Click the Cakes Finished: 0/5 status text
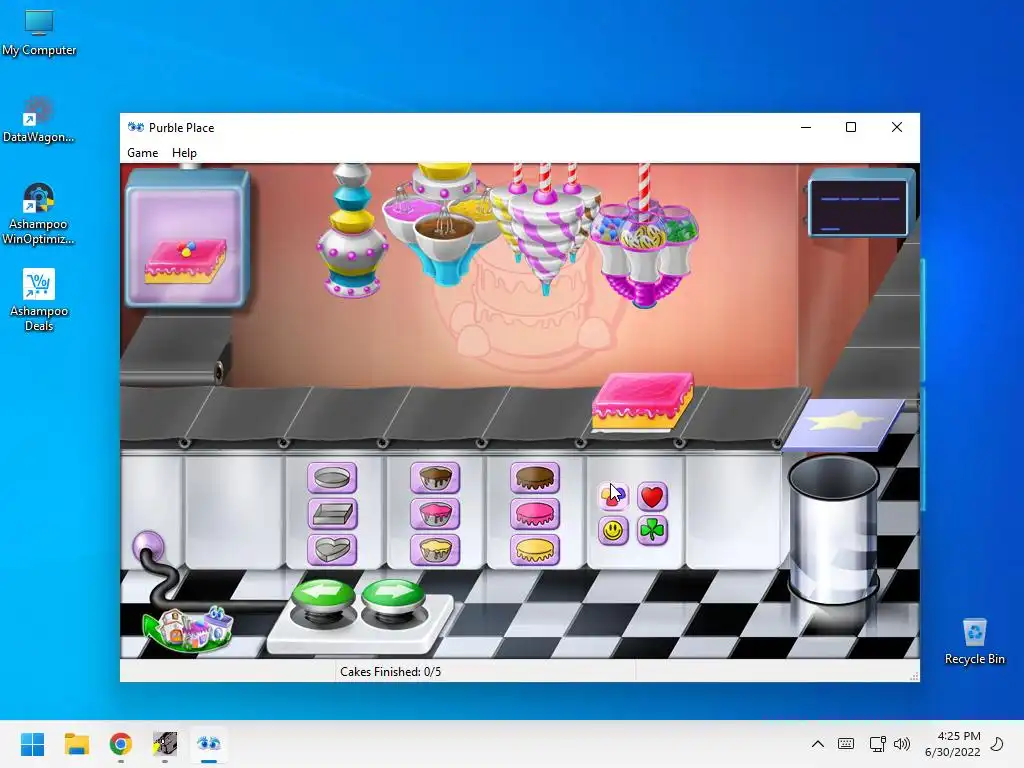Screen dimensions: 1024x768 [x=391, y=671]
